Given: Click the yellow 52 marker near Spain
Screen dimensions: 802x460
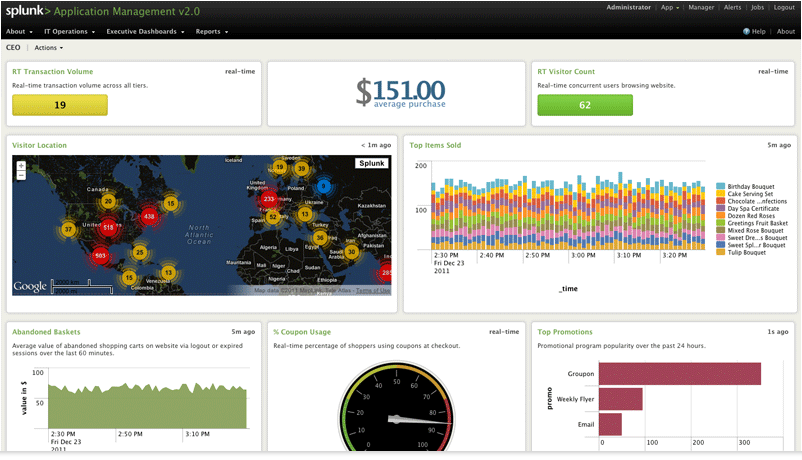Looking at the screenshot, I should point(273,216).
